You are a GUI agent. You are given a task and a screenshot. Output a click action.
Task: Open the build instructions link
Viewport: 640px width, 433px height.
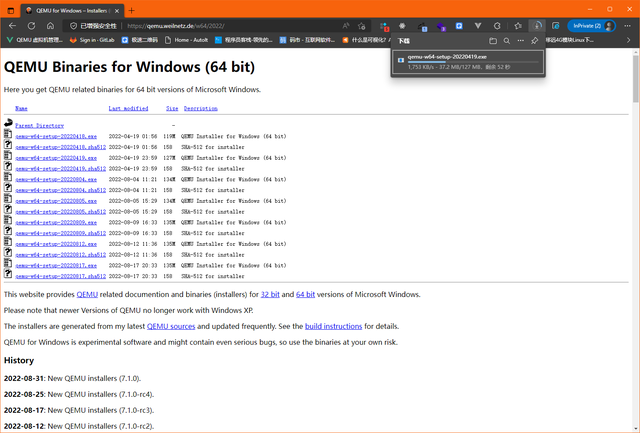coord(333,326)
